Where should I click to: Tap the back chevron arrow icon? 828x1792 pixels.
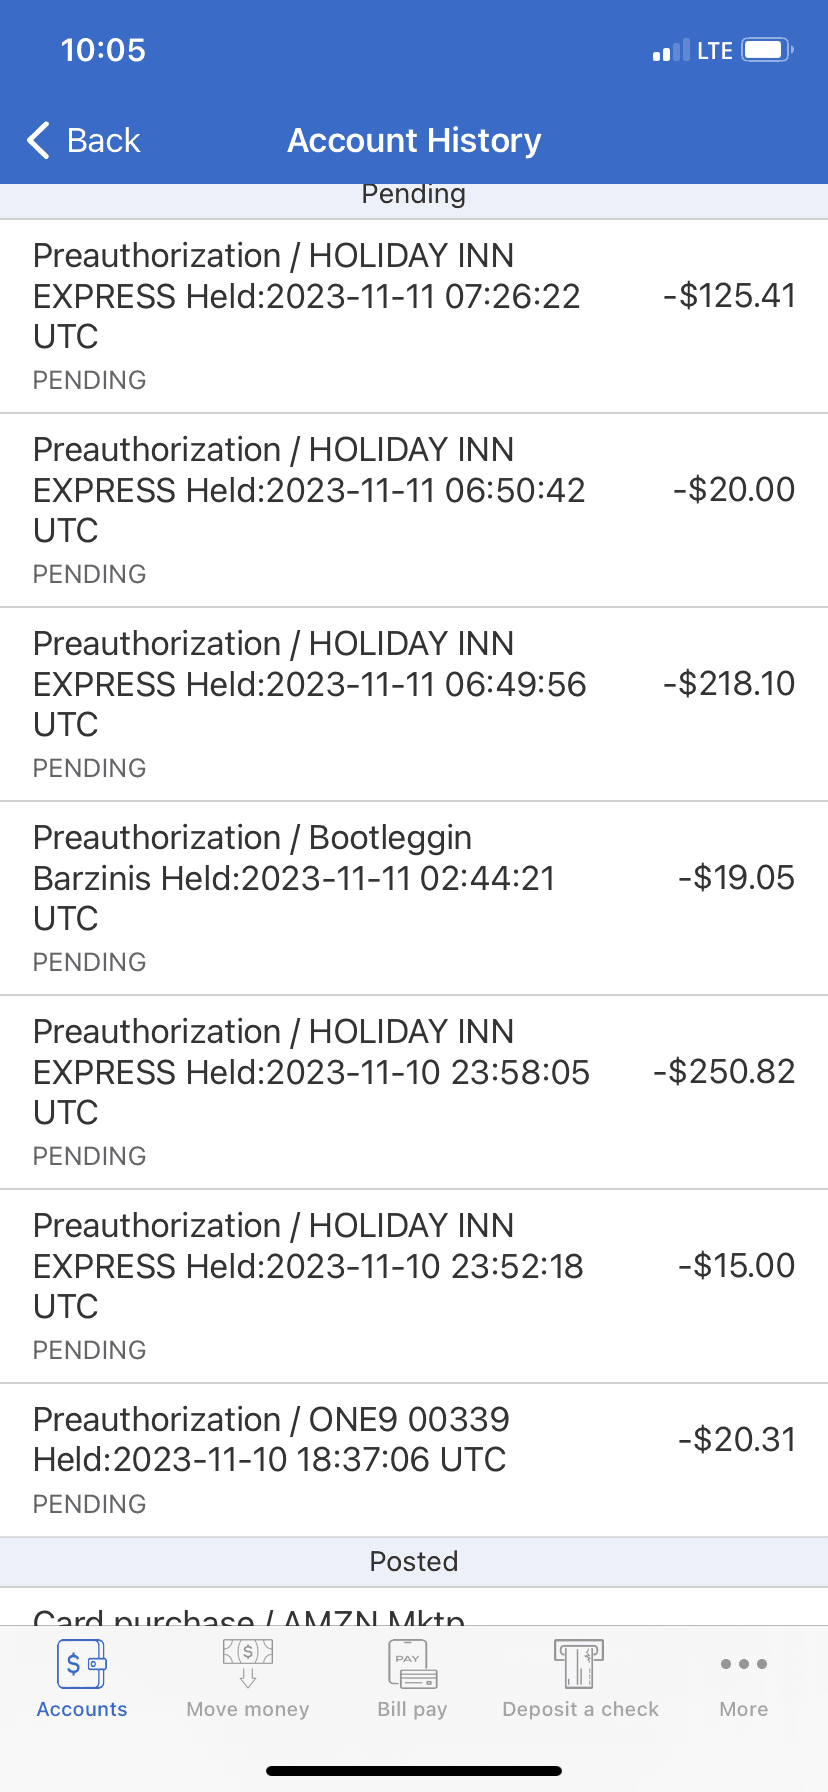coord(39,141)
